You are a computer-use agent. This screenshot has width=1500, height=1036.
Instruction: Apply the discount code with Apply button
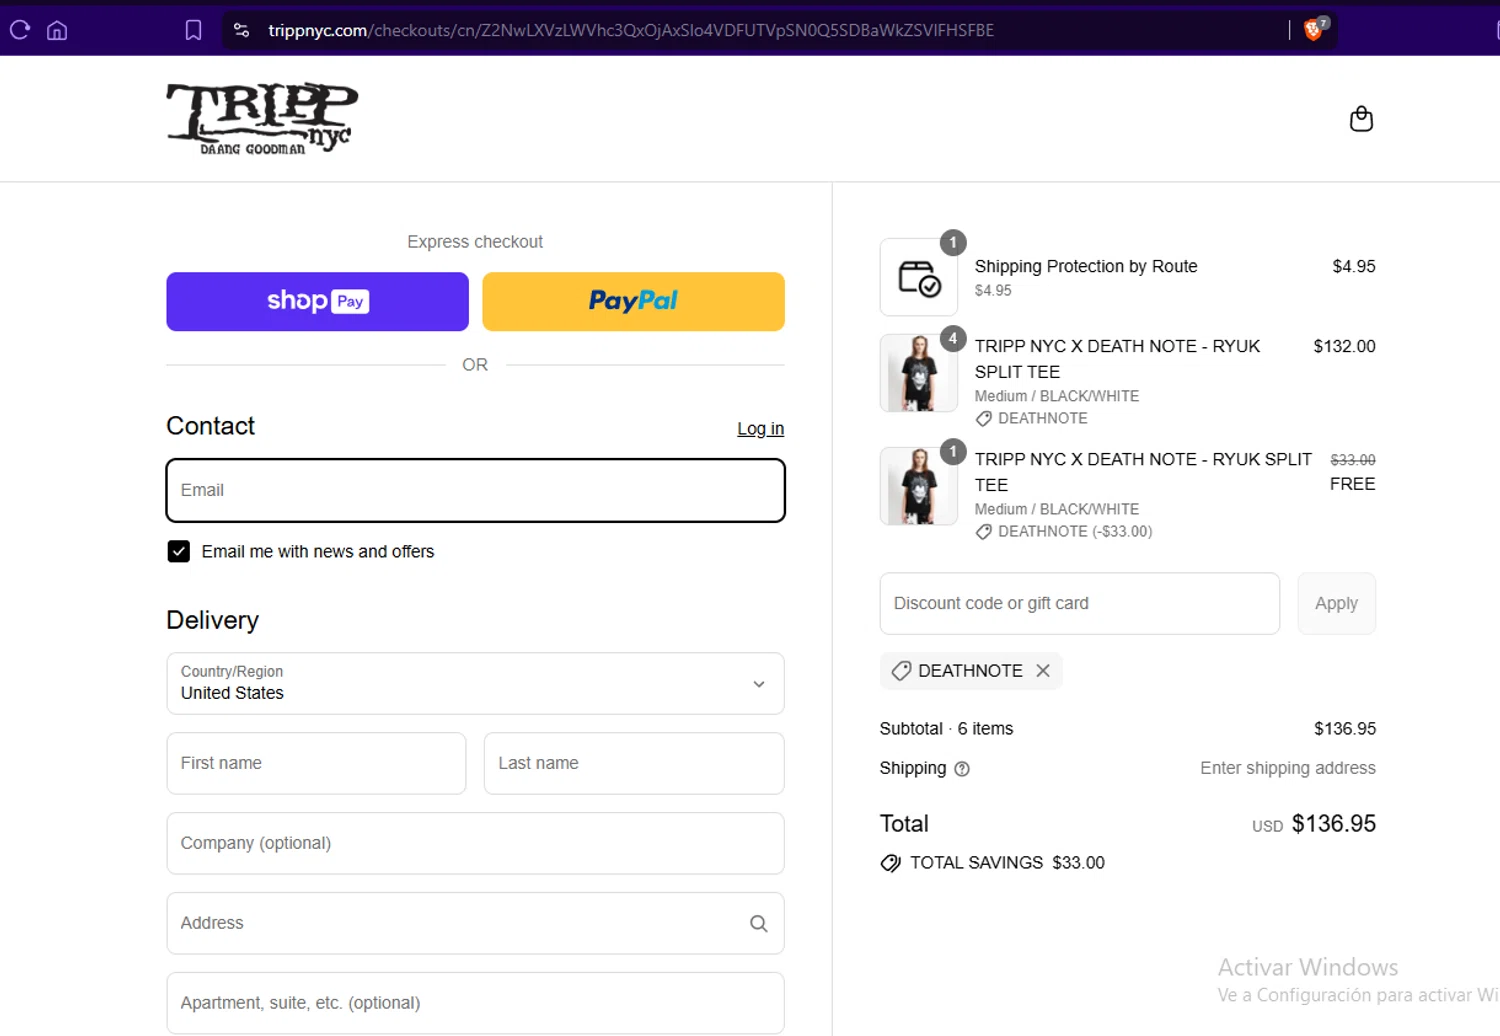(1336, 603)
